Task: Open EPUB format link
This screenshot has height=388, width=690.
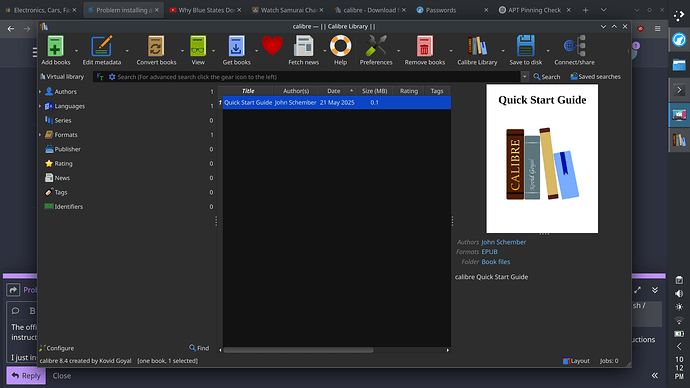Action: click(489, 252)
